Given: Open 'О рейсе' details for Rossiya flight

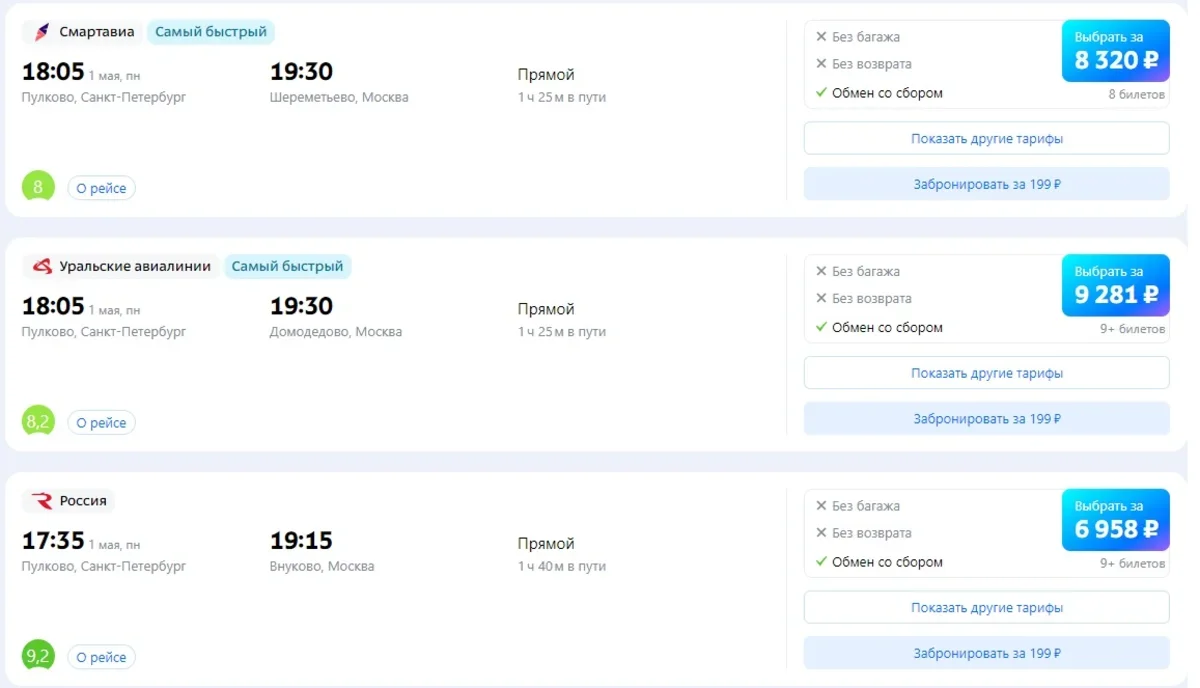Looking at the screenshot, I should (x=101, y=657).
